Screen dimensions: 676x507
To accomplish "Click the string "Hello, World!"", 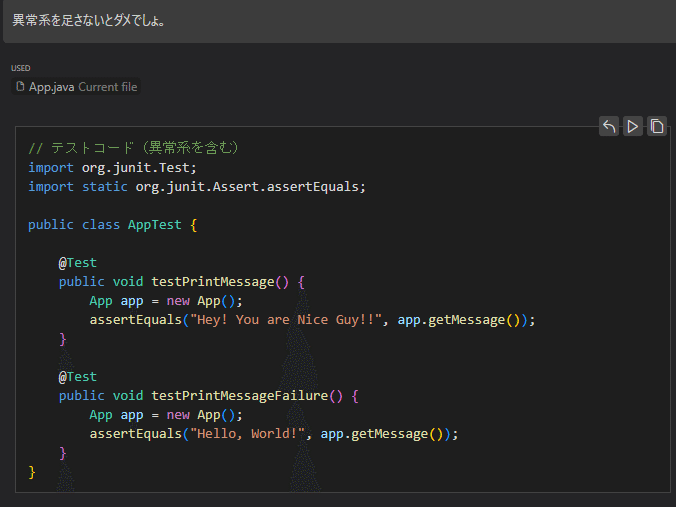I will coord(248,434).
